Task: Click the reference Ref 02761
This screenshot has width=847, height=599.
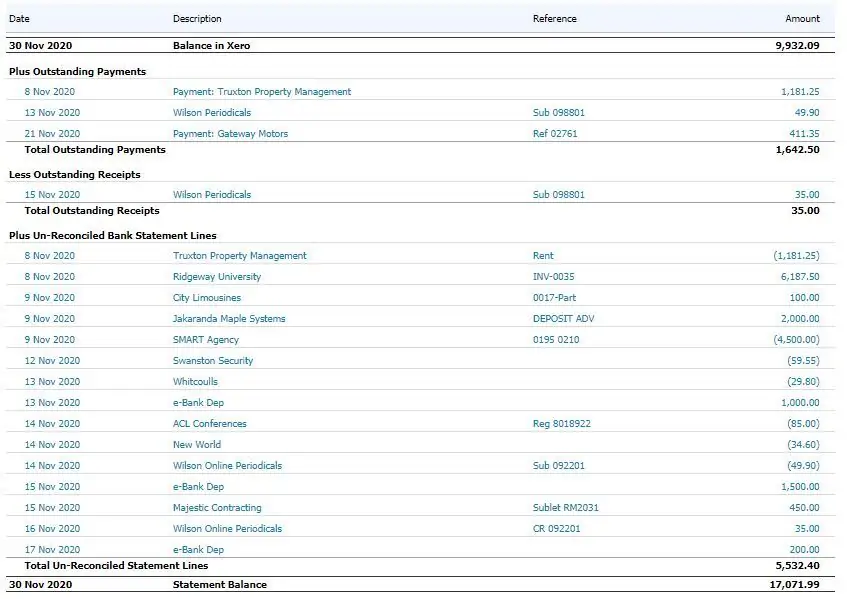Action: 555,134
